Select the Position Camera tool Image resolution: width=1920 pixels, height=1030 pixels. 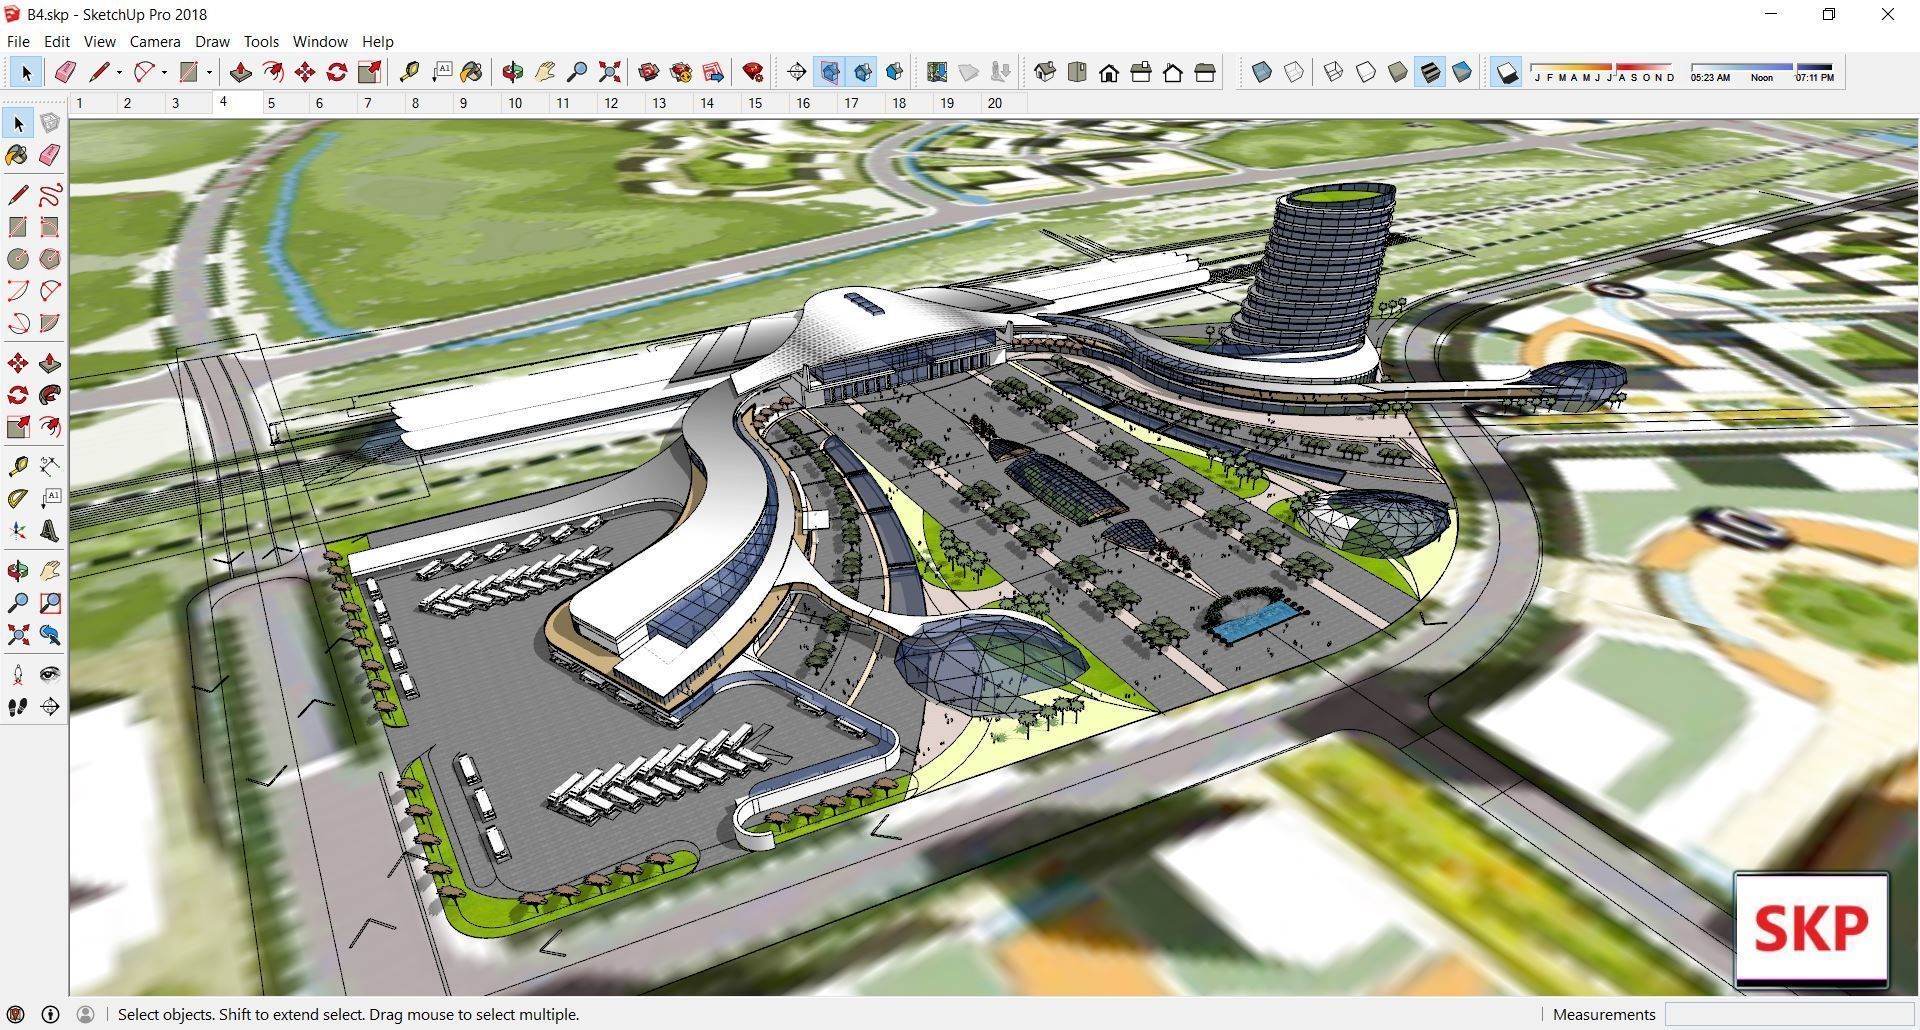point(18,675)
